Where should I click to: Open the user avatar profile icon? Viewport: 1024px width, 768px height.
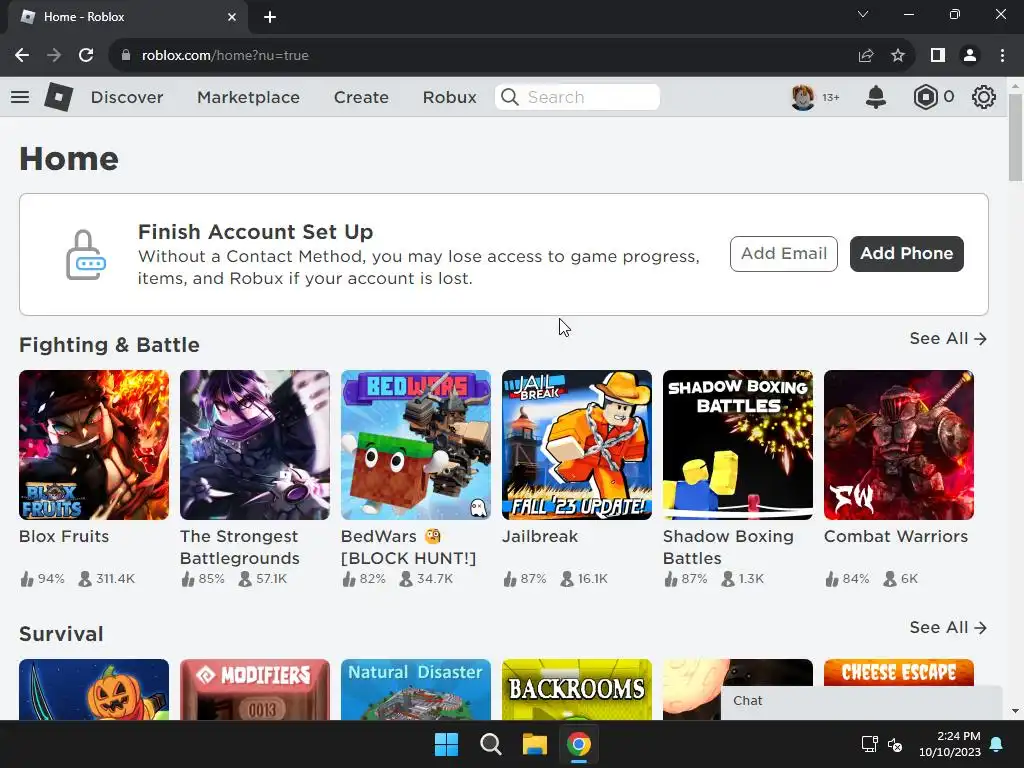(x=803, y=97)
